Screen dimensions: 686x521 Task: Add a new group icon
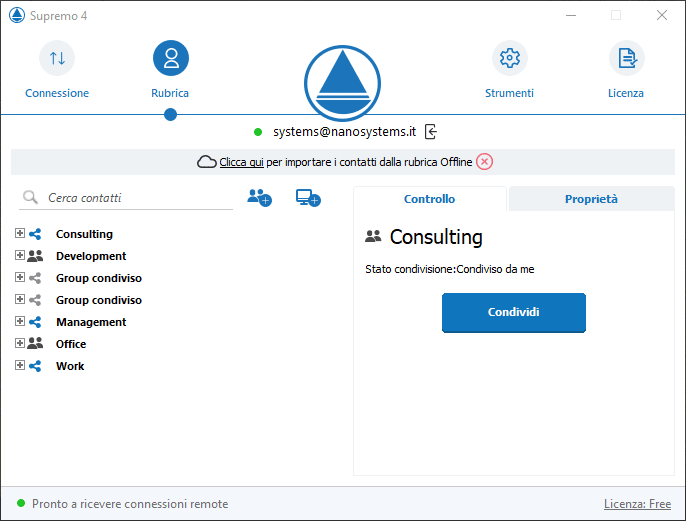pos(259,198)
